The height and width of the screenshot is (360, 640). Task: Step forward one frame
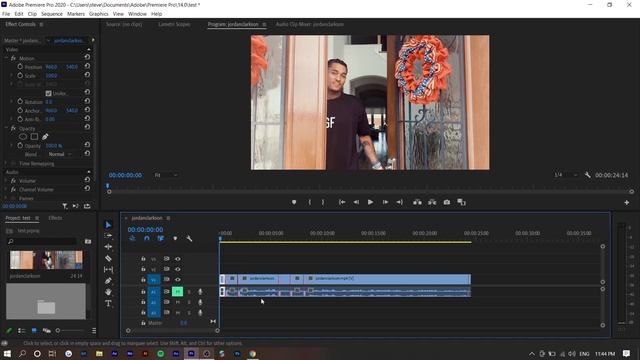click(385, 202)
